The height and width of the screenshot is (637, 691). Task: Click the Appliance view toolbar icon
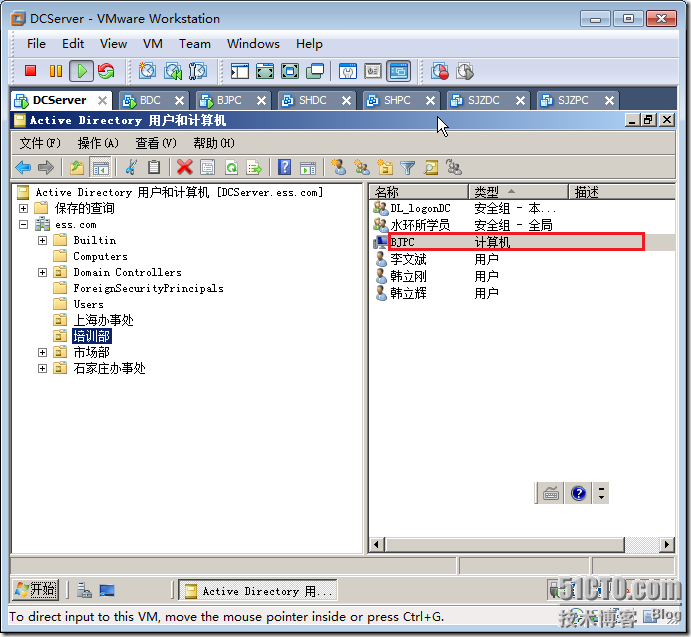point(373,71)
